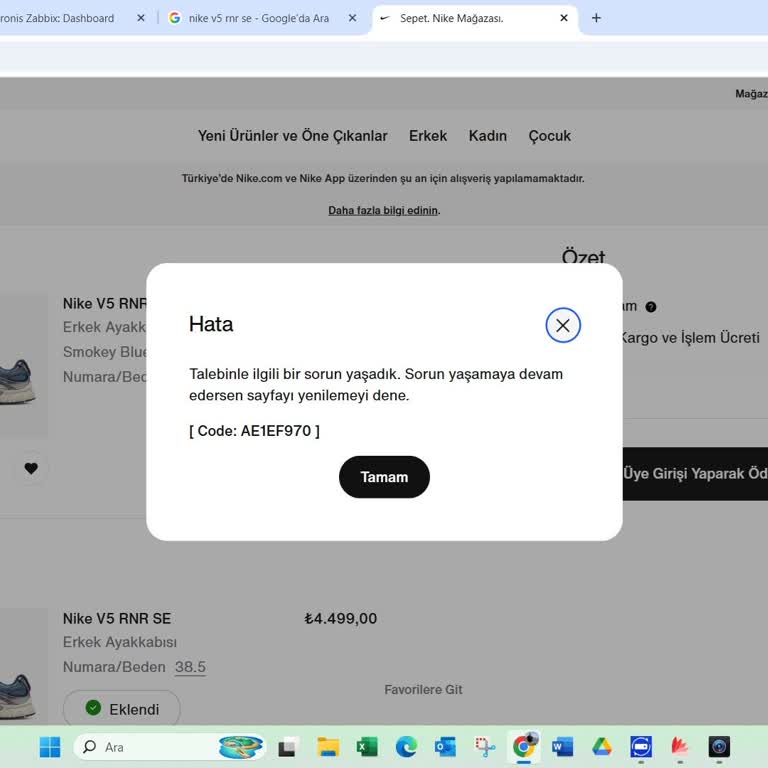This screenshot has height=768, width=768.
Task: Click the Eklendi button
Action: 121,709
